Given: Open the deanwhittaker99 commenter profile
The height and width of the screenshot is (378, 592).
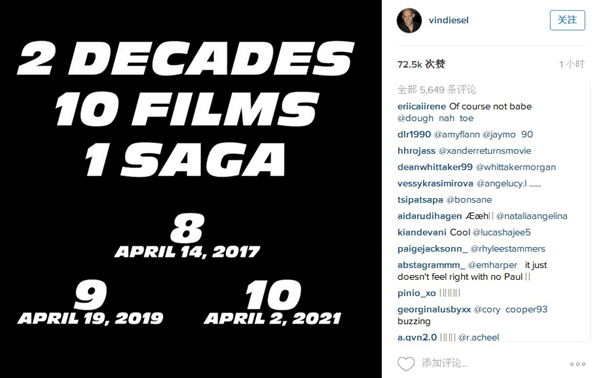Looking at the screenshot, I should (435, 167).
